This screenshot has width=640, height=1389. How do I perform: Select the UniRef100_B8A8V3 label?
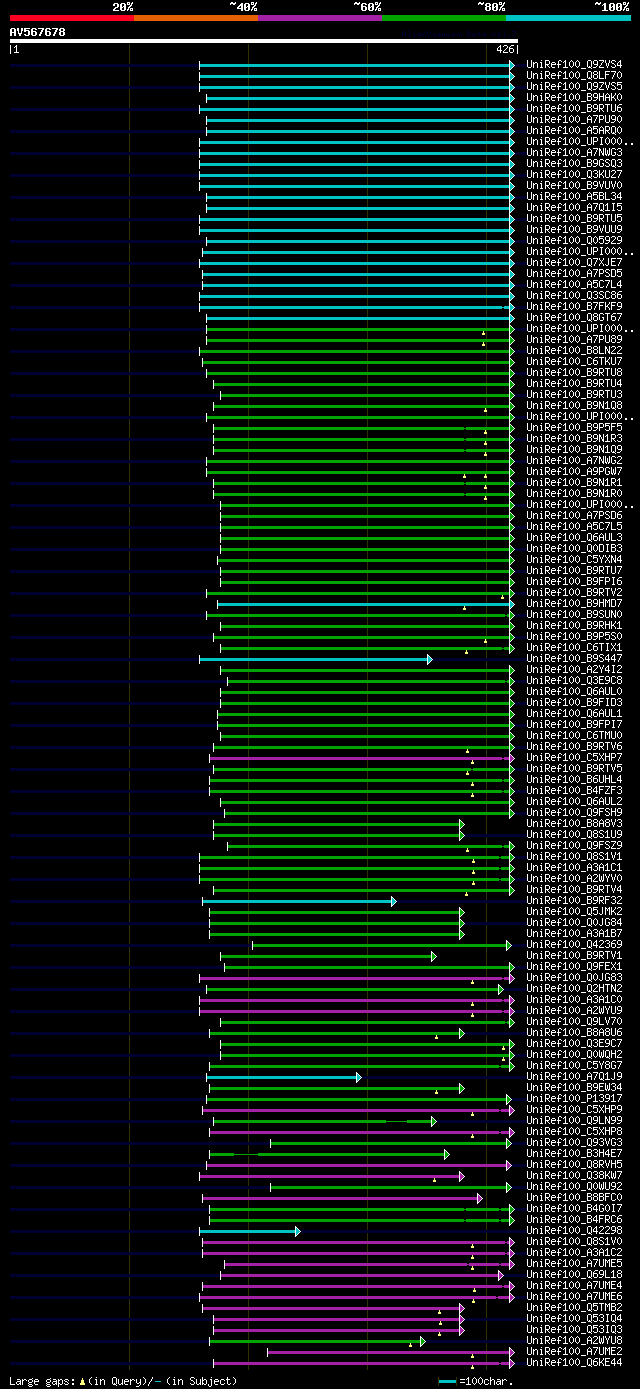(x=575, y=823)
